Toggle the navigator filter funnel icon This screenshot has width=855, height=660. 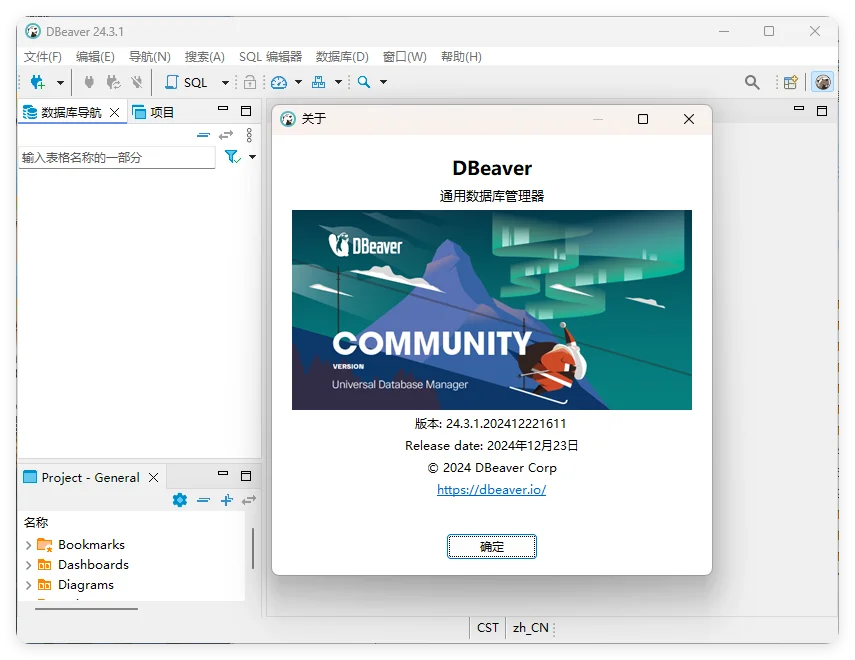(x=231, y=155)
